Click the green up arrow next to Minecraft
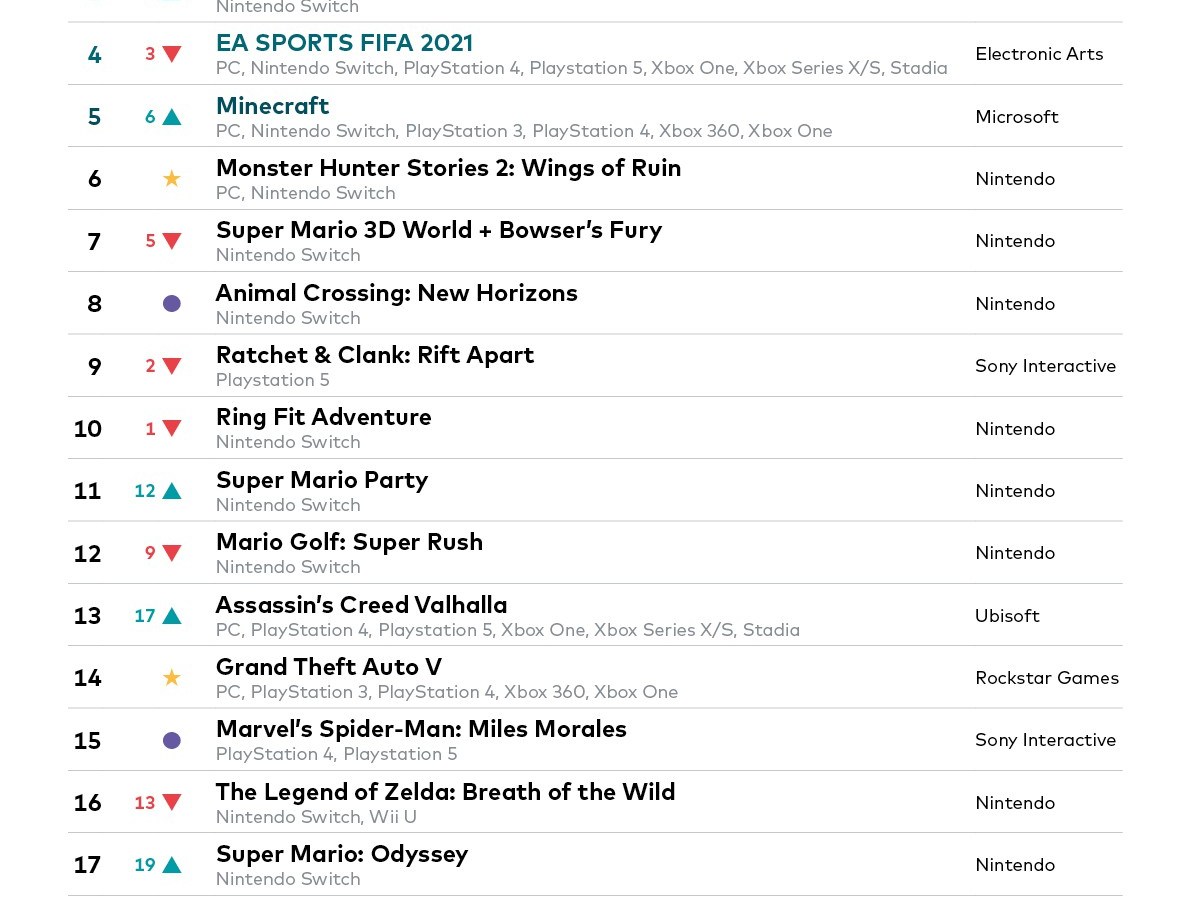 (x=172, y=117)
